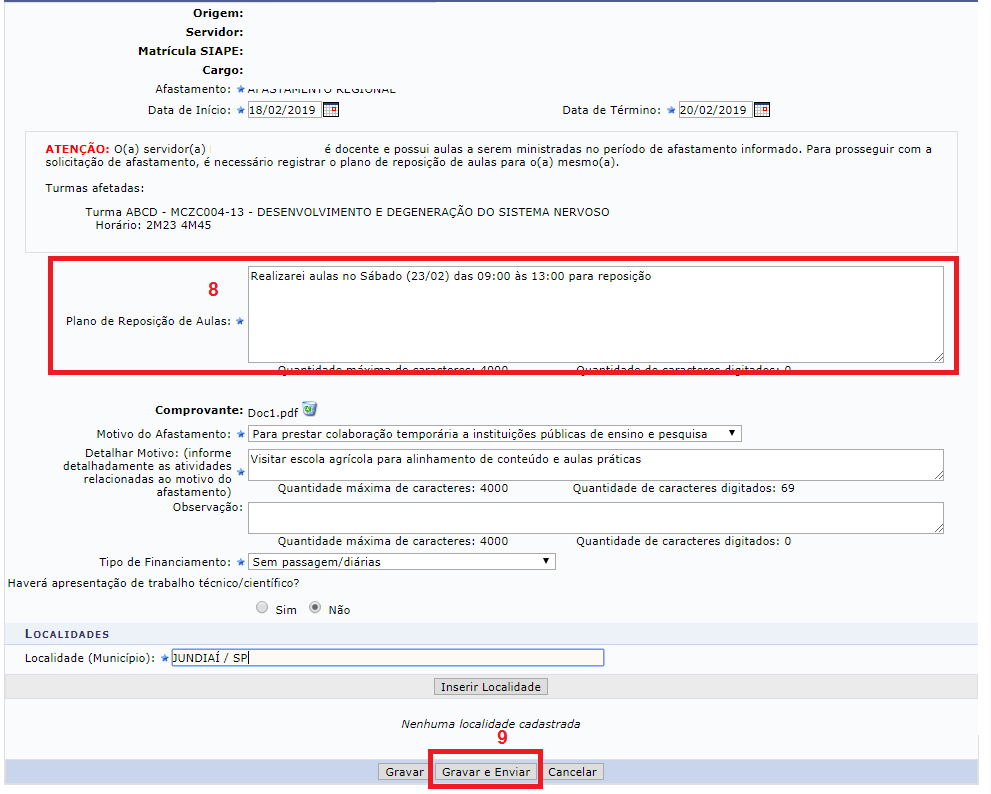
Task: Click into the Detalhar Motivo text area
Action: (595, 464)
